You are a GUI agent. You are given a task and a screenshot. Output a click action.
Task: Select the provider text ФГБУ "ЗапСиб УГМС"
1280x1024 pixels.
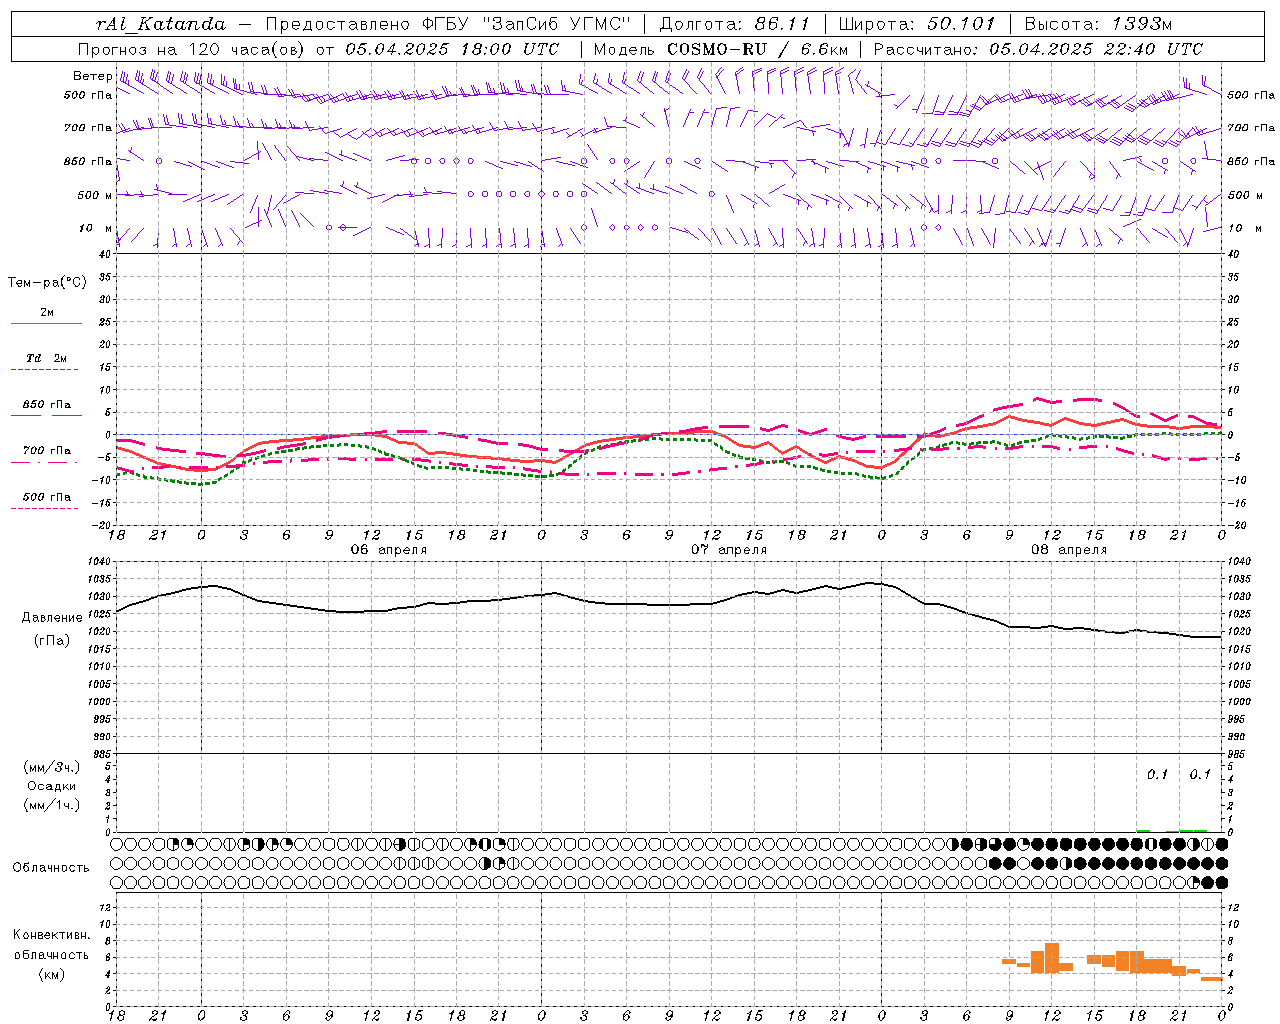coord(527,24)
